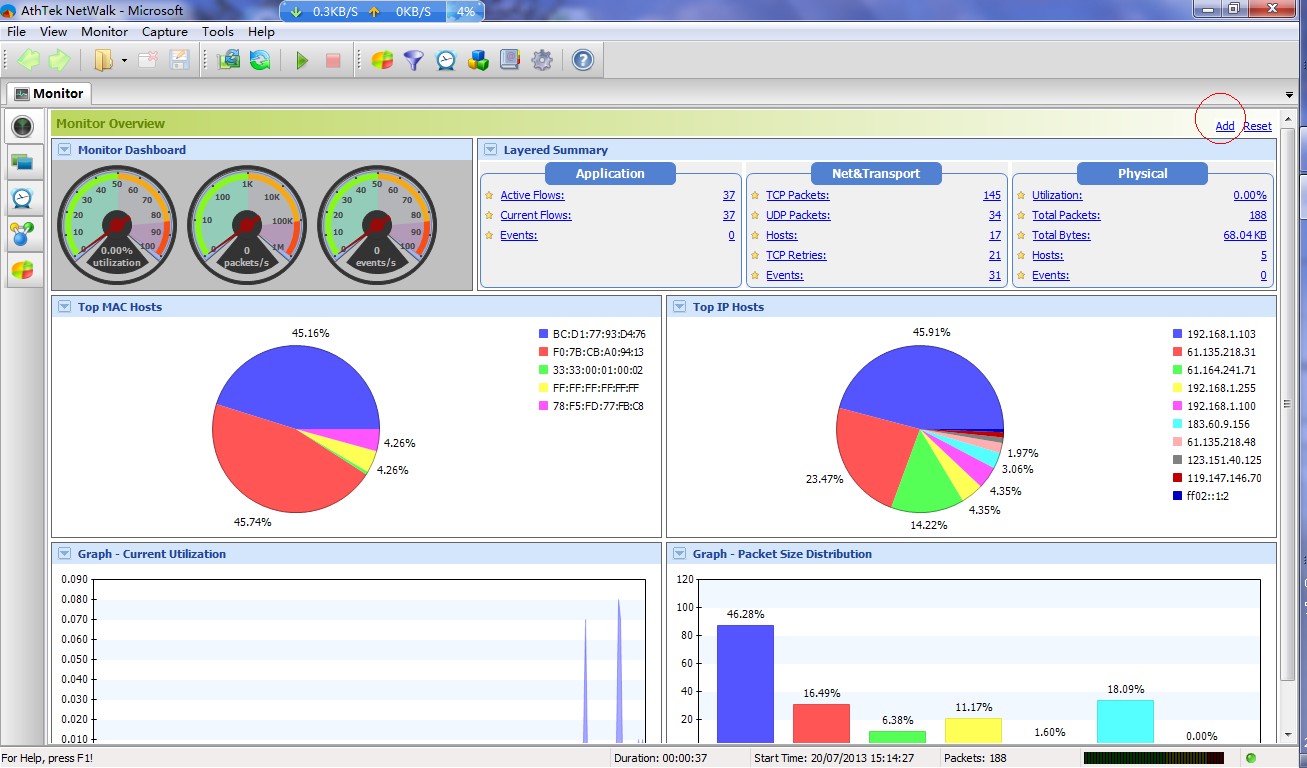This screenshot has height=768, width=1307.
Task: Click the utilization gauge in dashboard
Action: 117,225
